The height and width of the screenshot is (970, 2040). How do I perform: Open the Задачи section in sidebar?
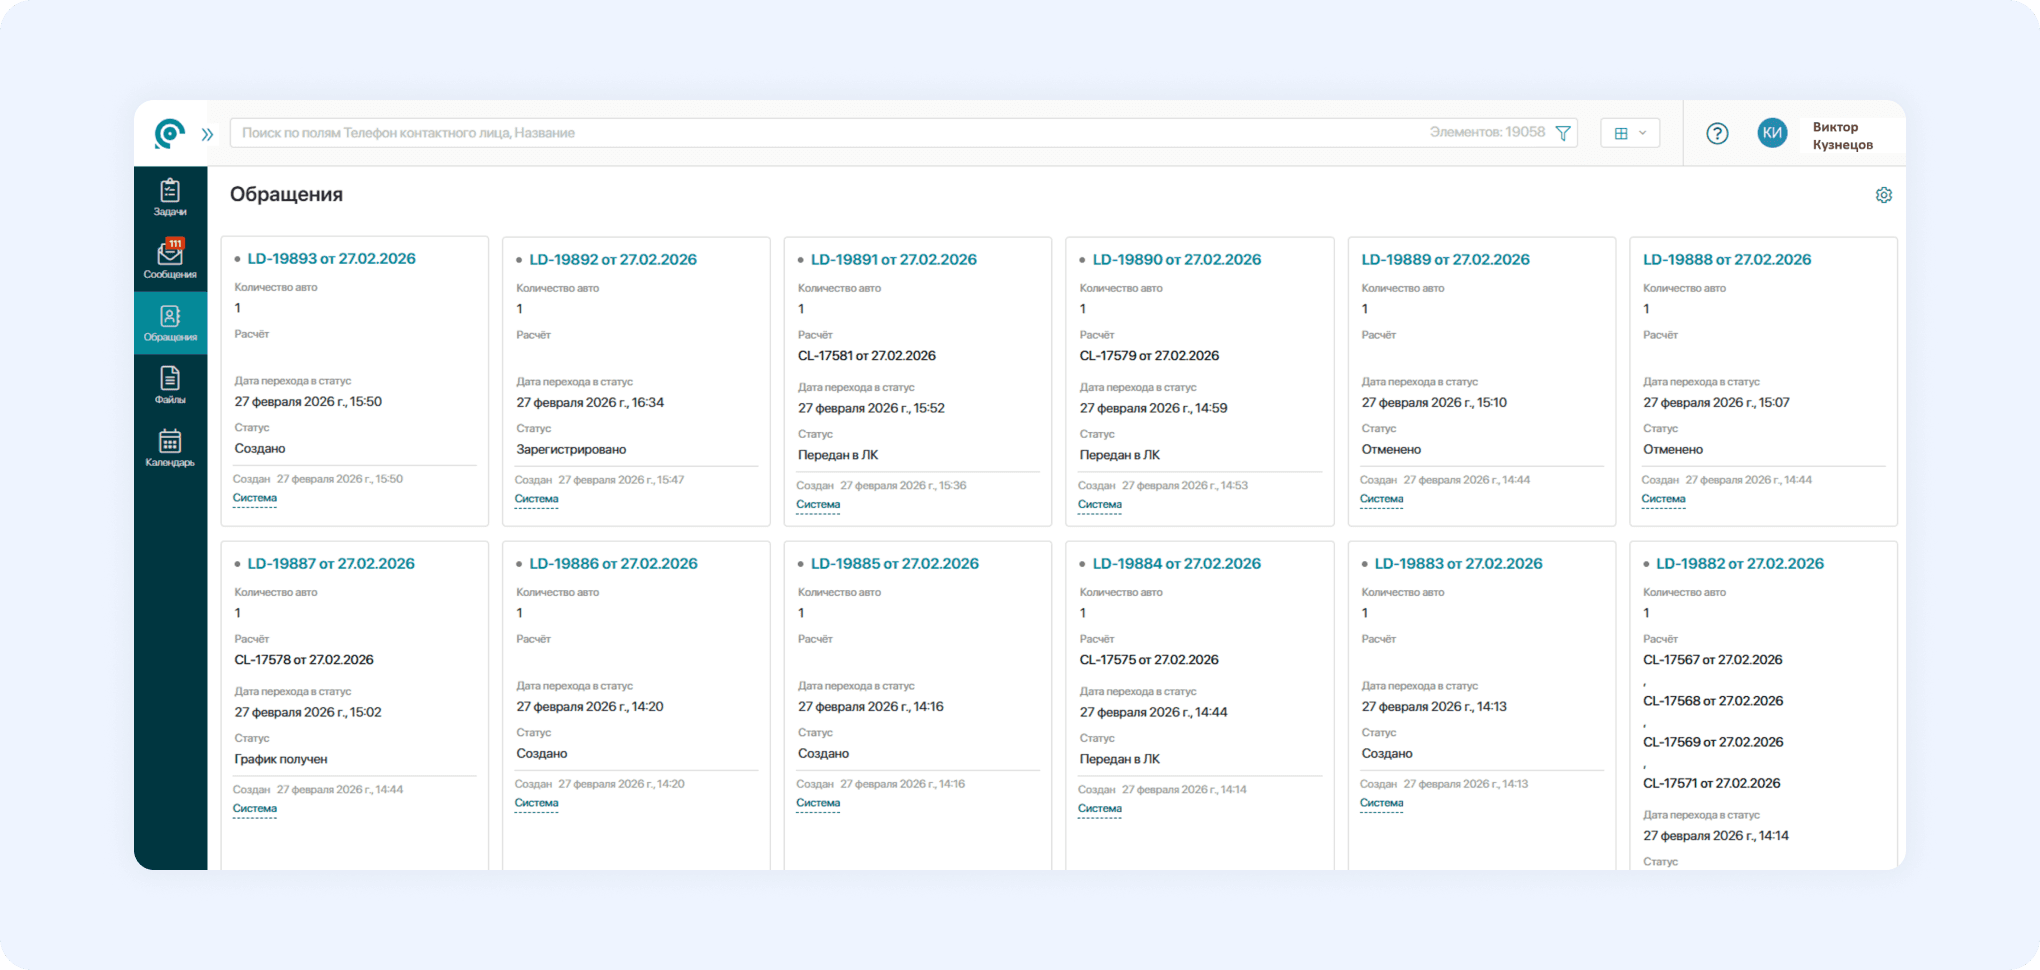[170, 197]
